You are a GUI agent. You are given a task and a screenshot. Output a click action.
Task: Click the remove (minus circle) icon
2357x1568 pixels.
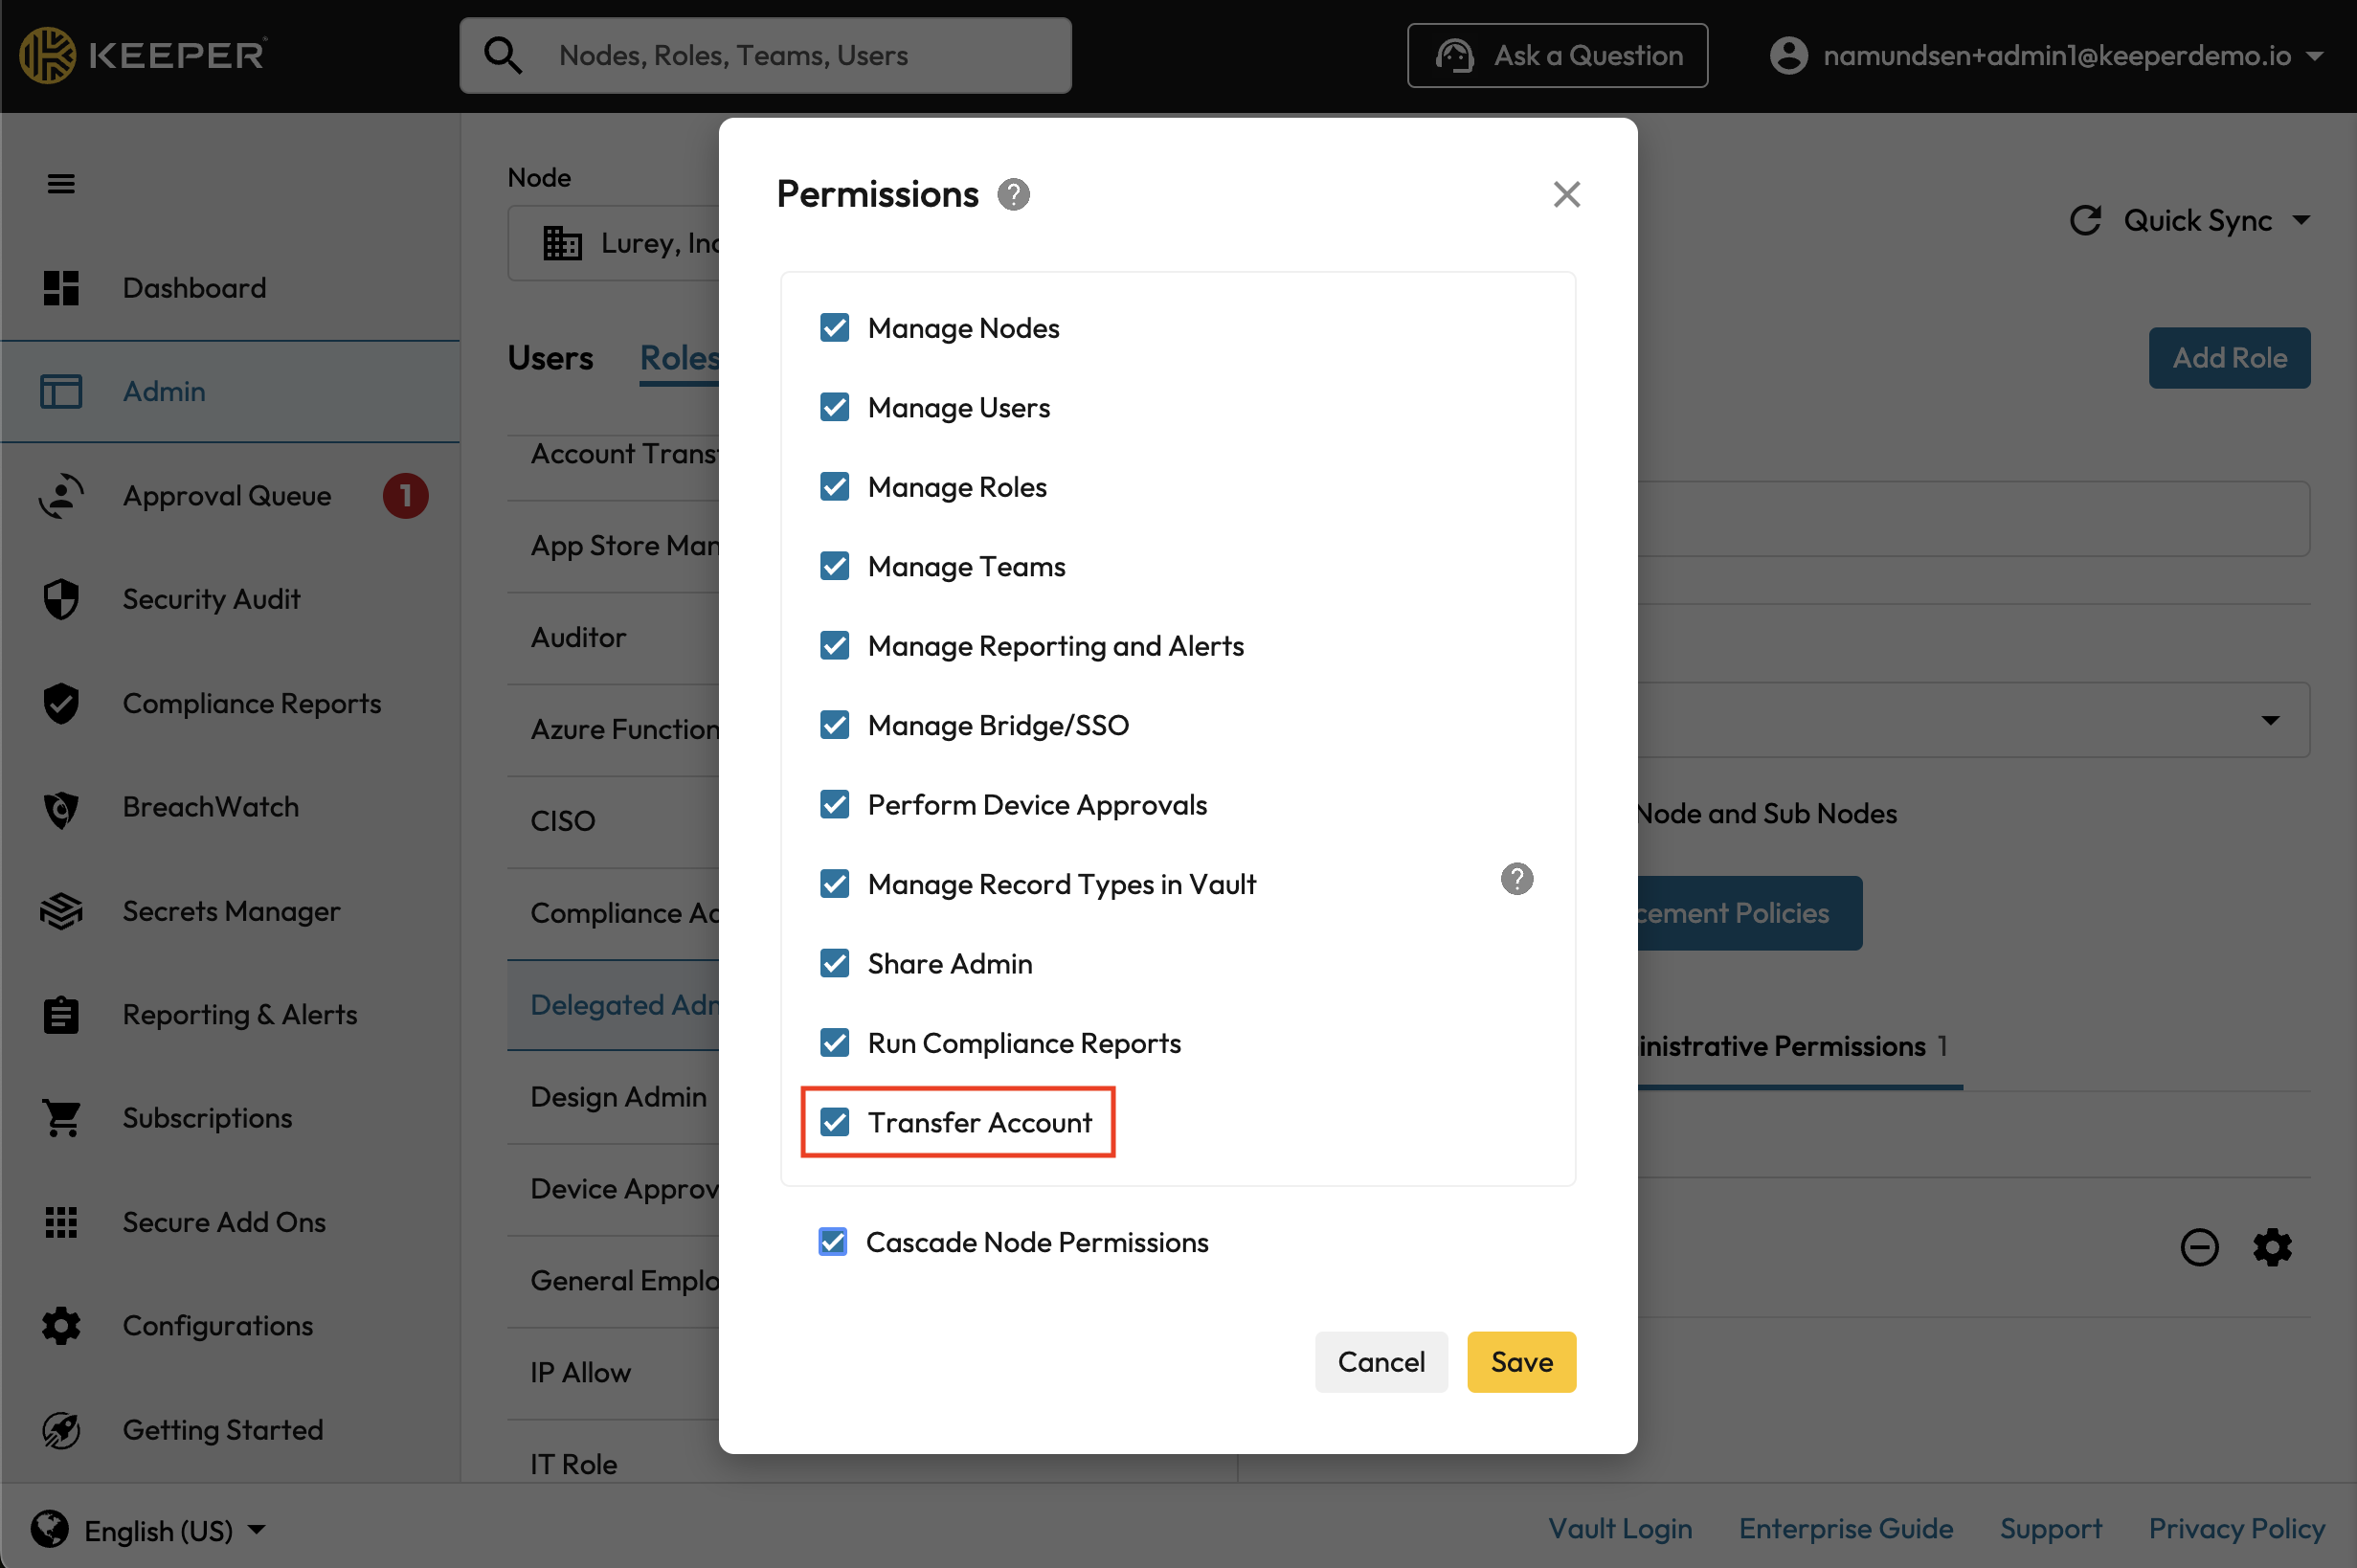point(2199,1247)
